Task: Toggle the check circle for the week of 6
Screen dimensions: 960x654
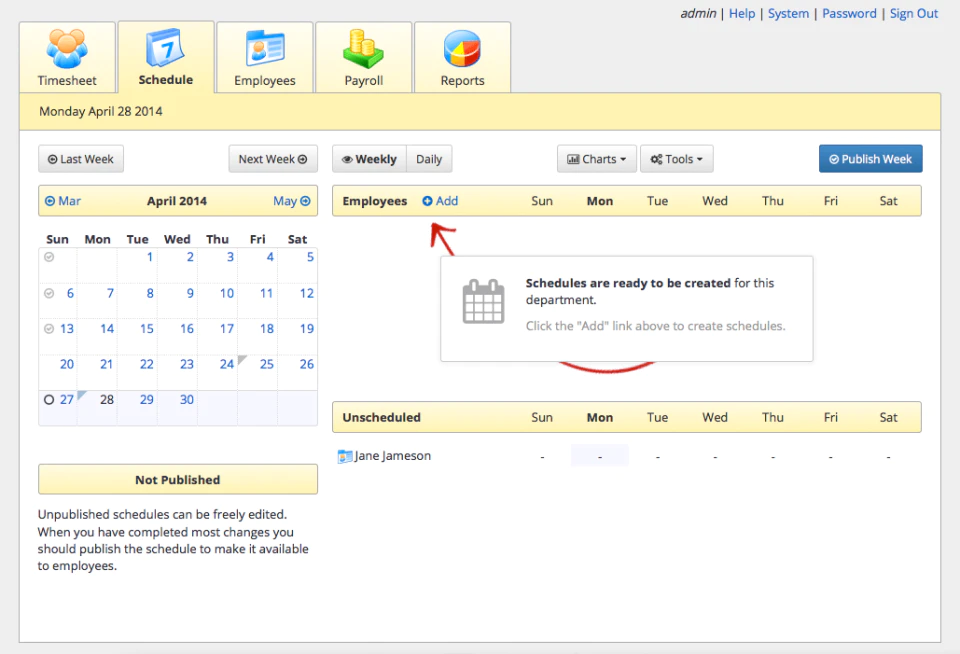Action: pyautogui.click(x=49, y=293)
